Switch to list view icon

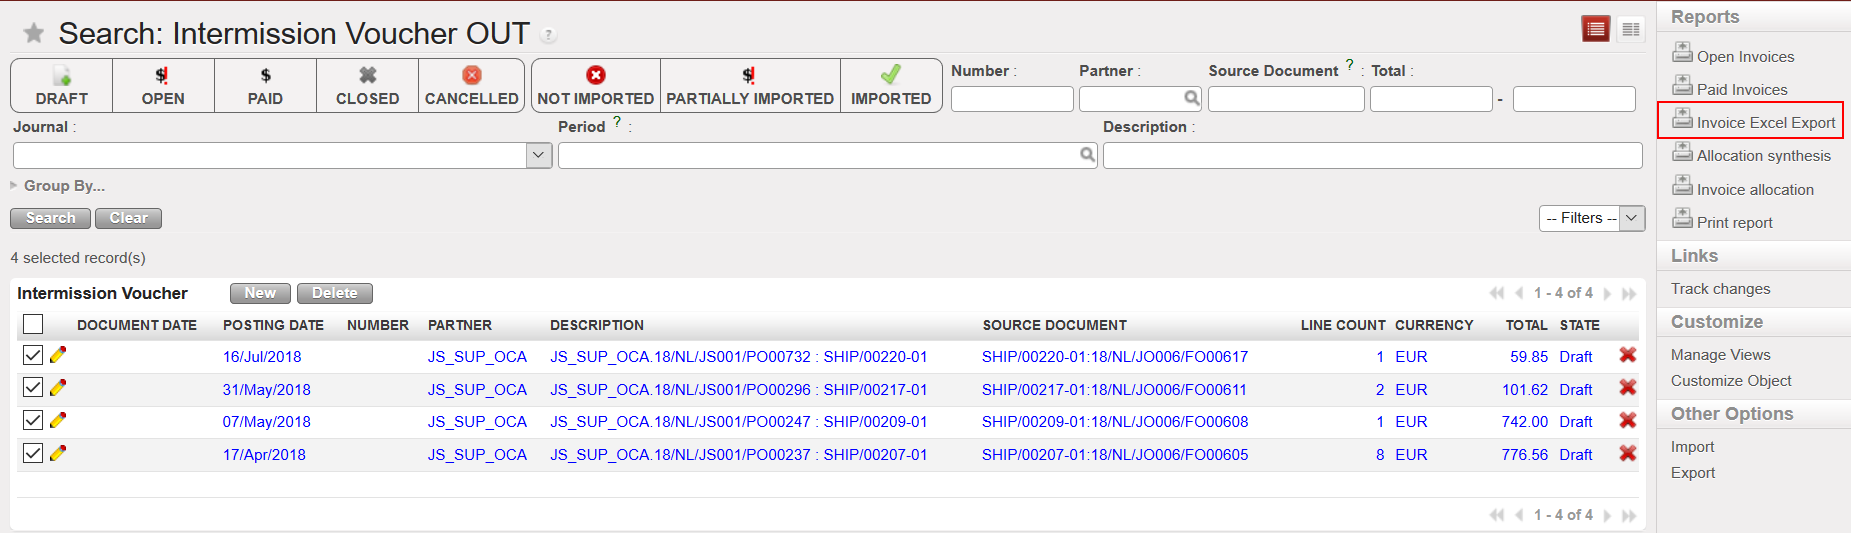click(x=1595, y=29)
